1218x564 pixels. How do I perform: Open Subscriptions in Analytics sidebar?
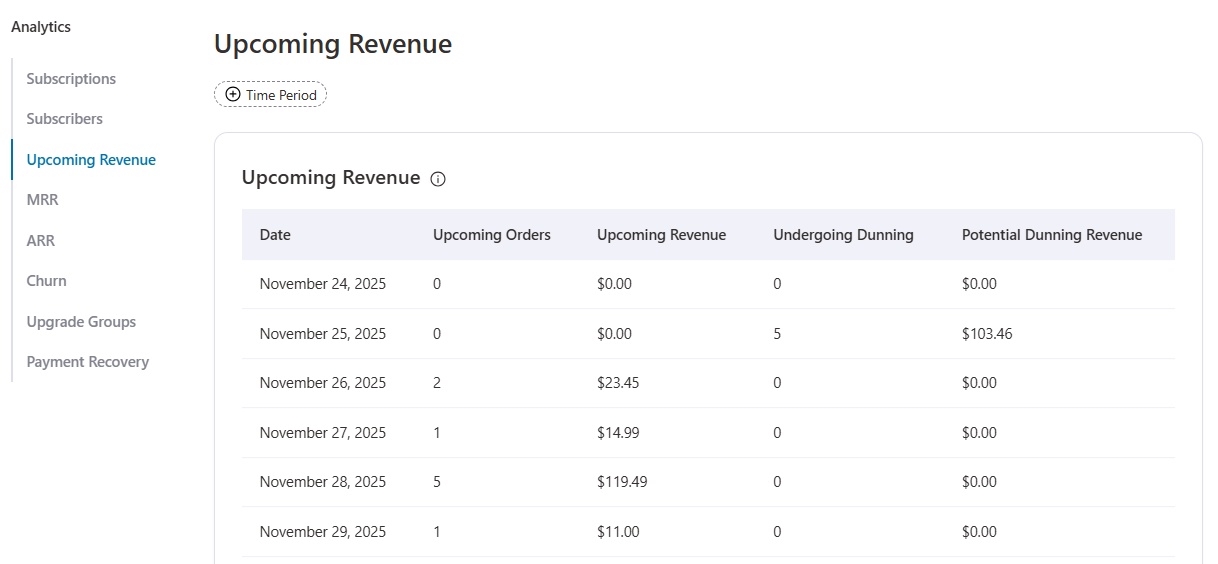pyautogui.click(x=71, y=79)
